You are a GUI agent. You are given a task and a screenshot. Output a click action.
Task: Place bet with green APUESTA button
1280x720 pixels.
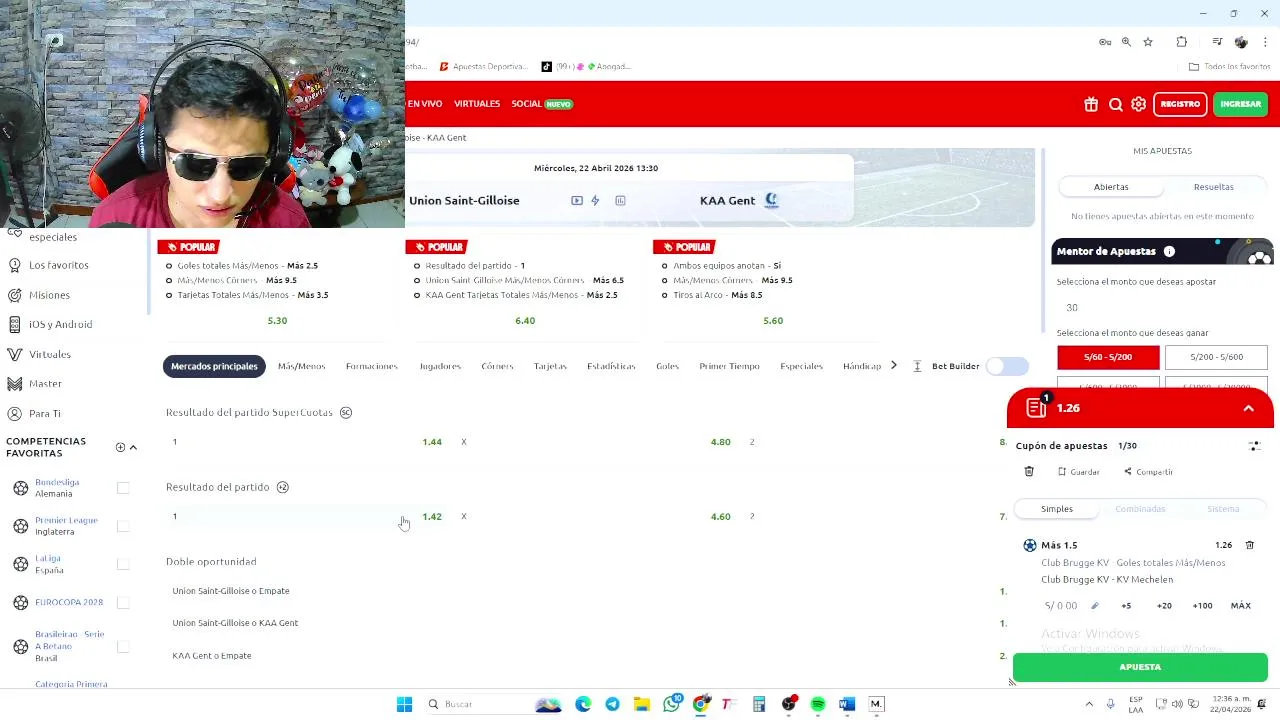pos(1140,667)
